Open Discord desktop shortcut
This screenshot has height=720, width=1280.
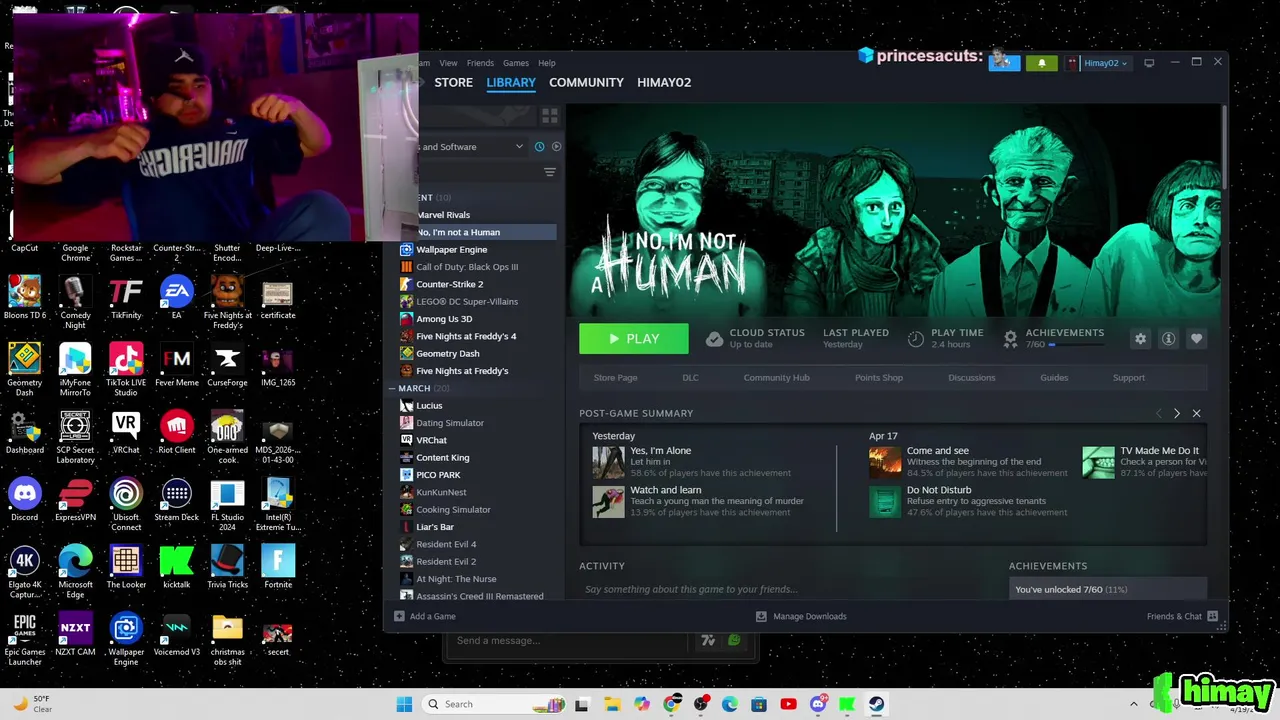tap(25, 500)
